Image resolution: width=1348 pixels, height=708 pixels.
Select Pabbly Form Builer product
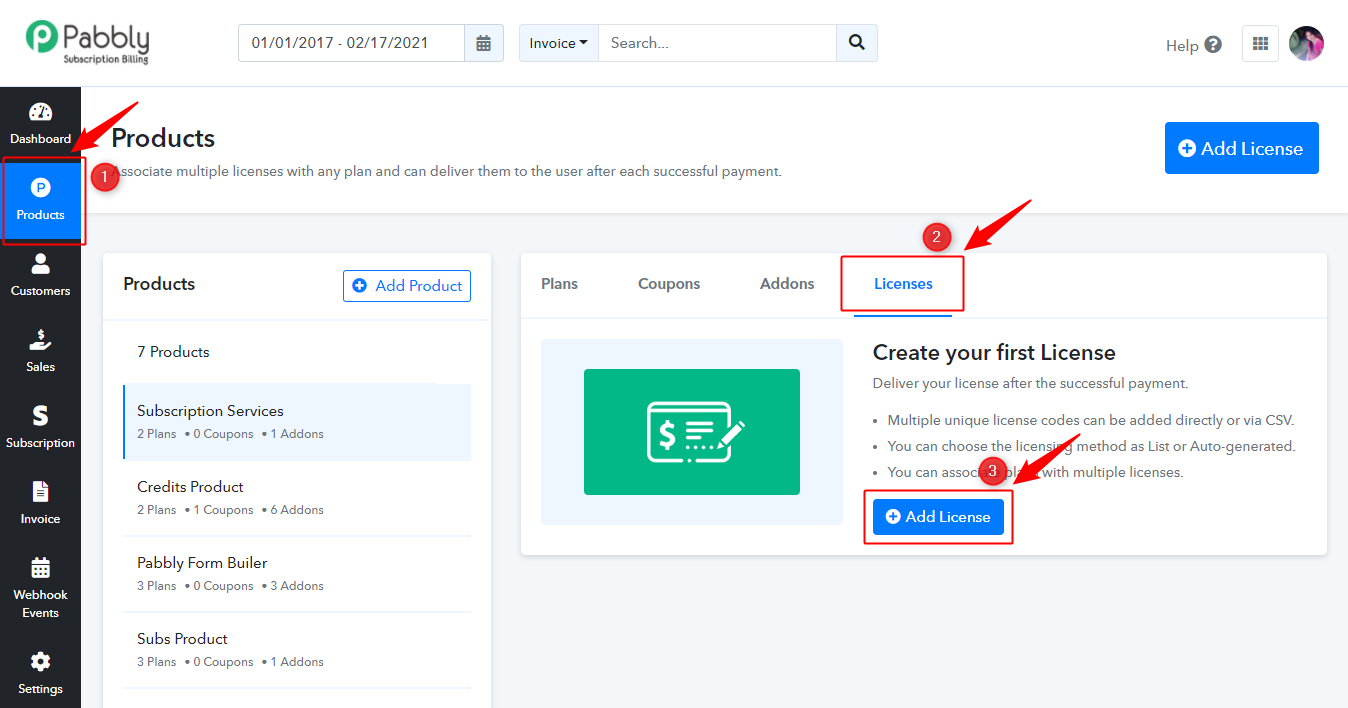click(297, 574)
